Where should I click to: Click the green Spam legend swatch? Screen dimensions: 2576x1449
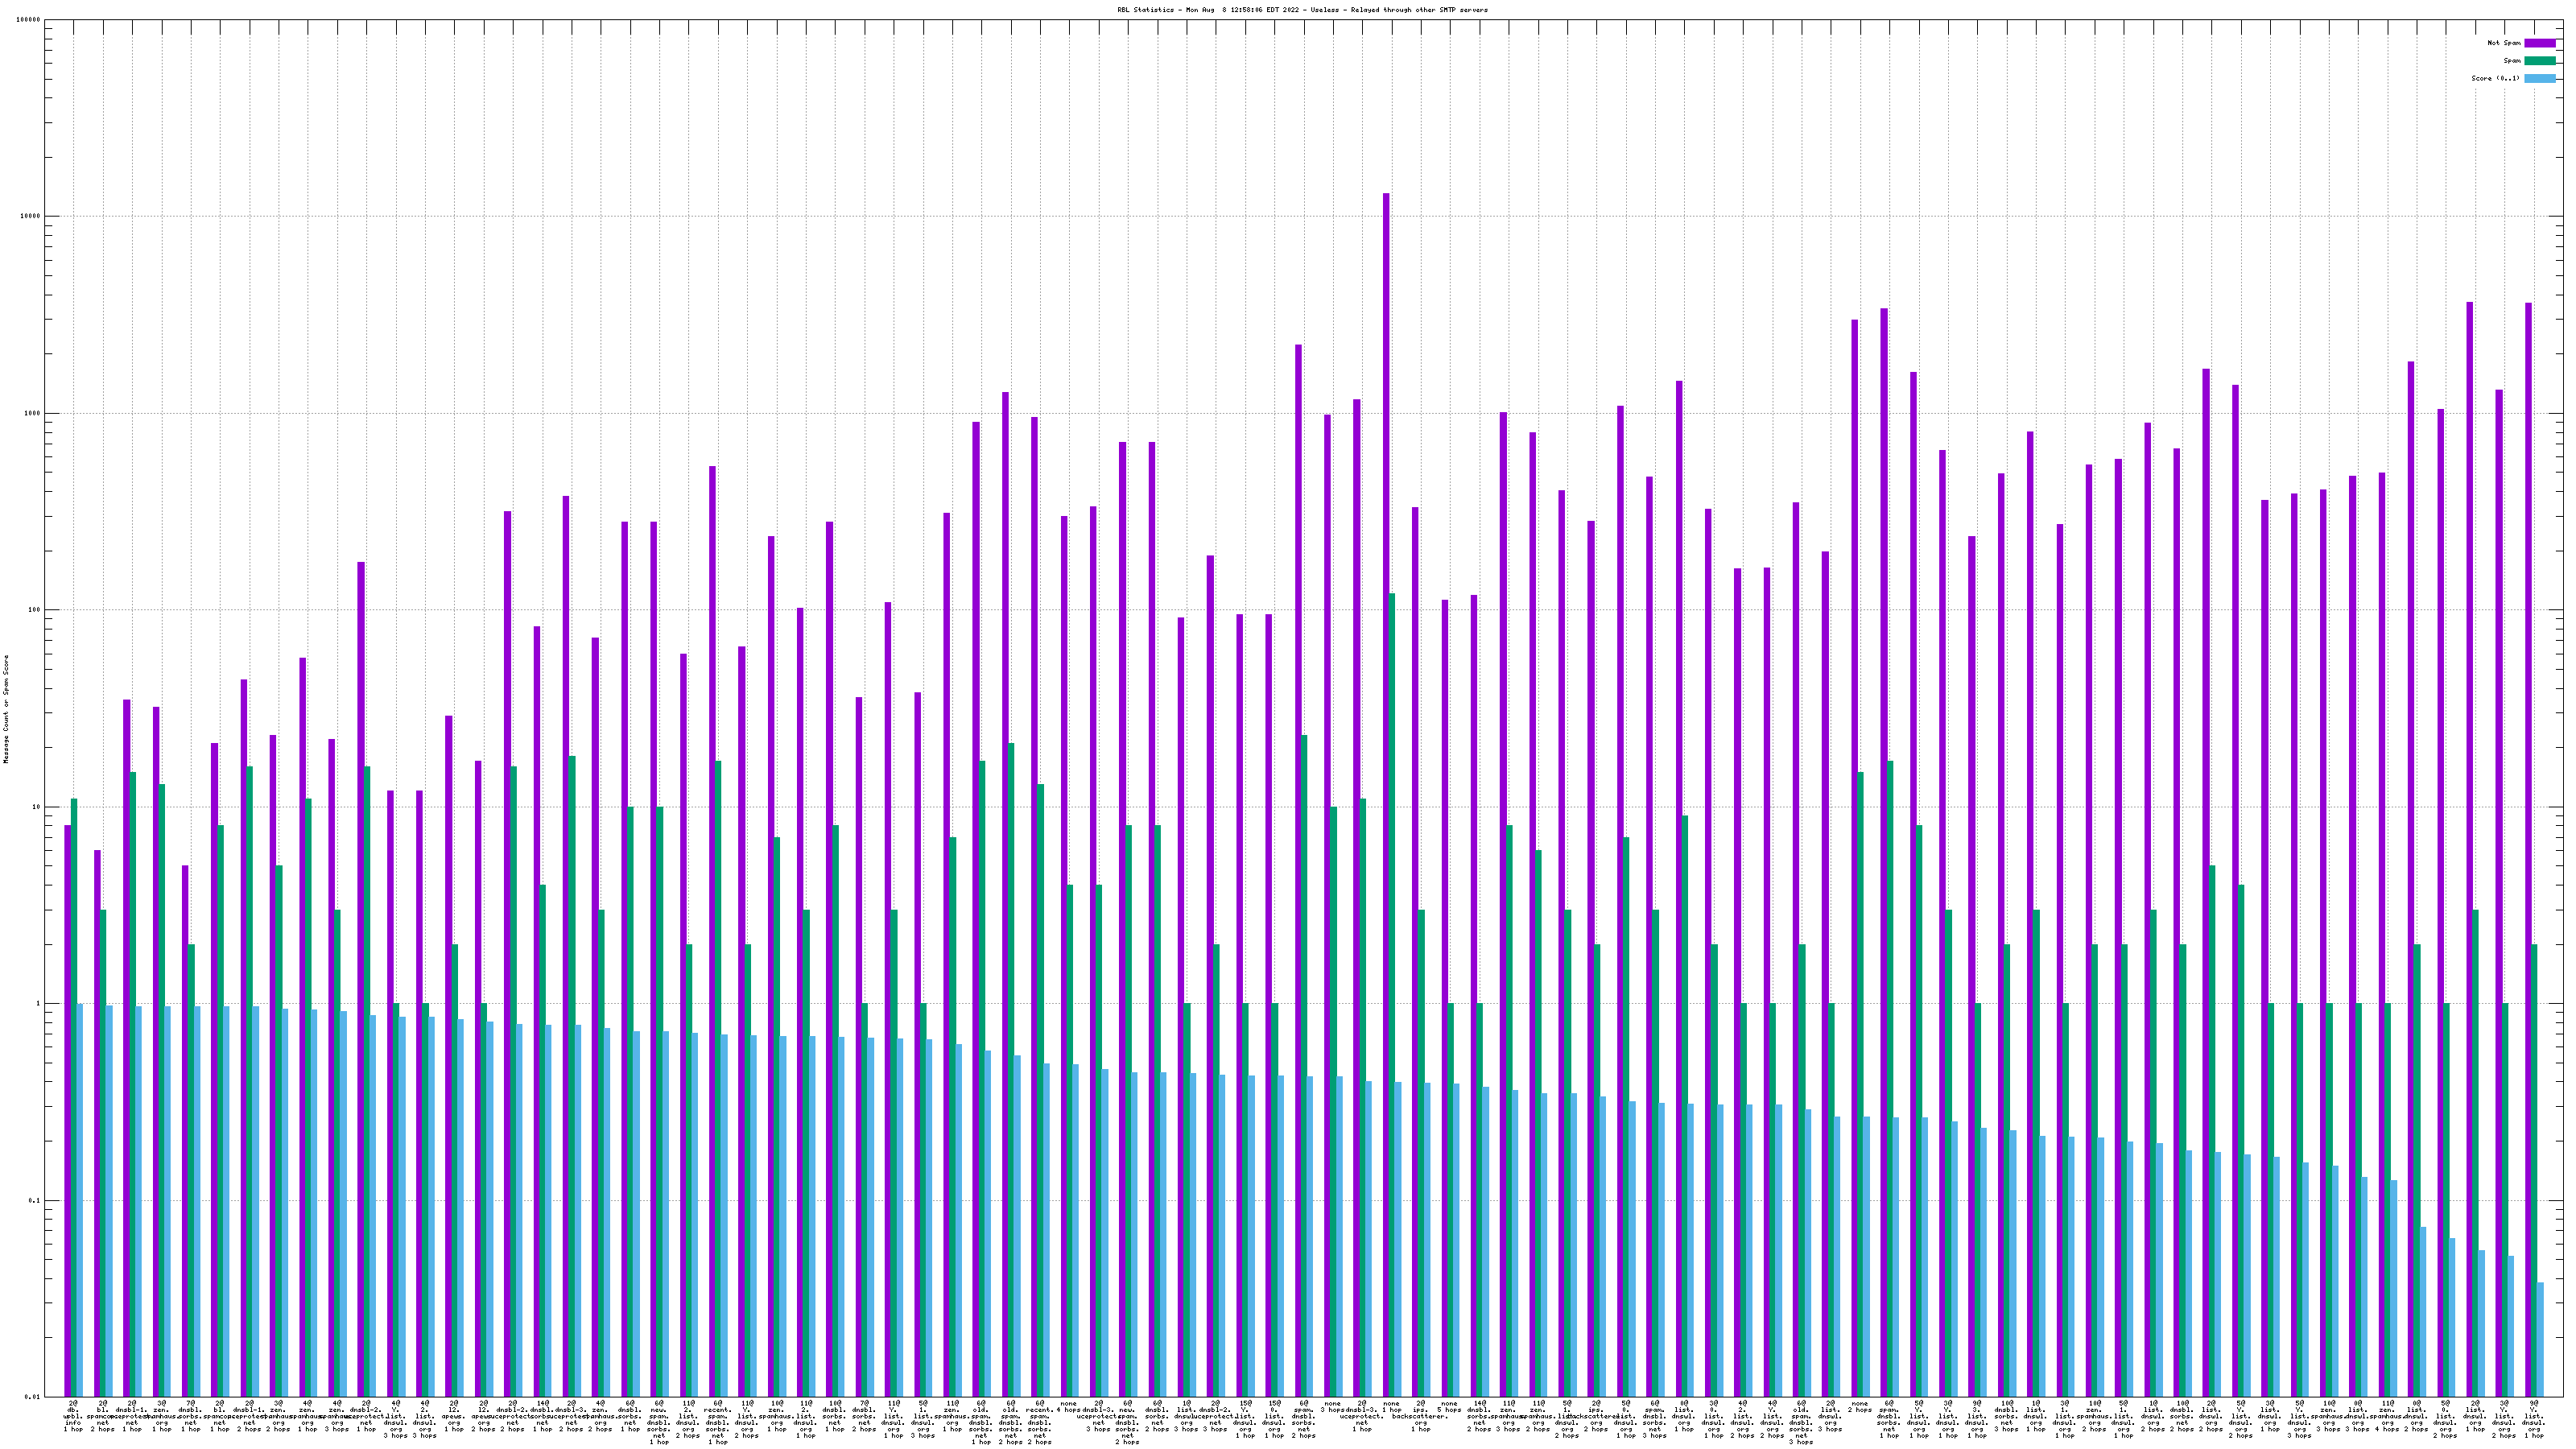(2540, 61)
